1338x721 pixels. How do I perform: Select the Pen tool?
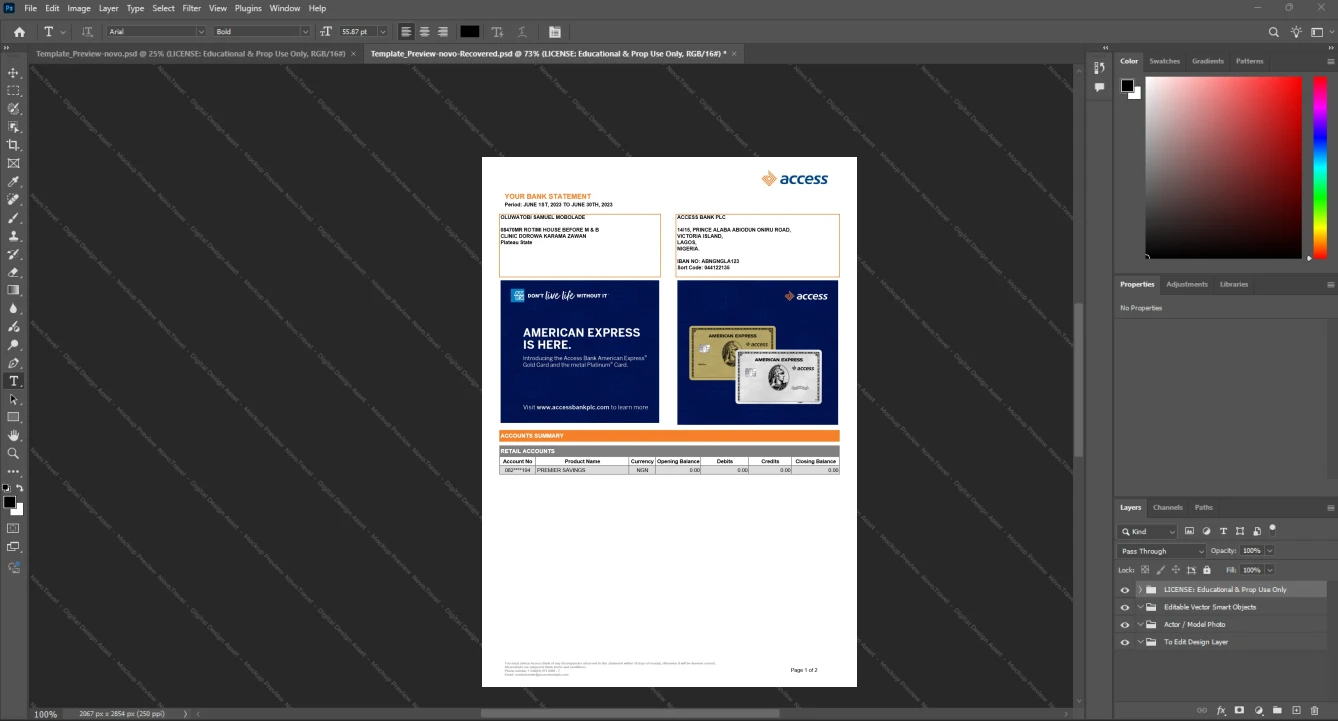13,363
